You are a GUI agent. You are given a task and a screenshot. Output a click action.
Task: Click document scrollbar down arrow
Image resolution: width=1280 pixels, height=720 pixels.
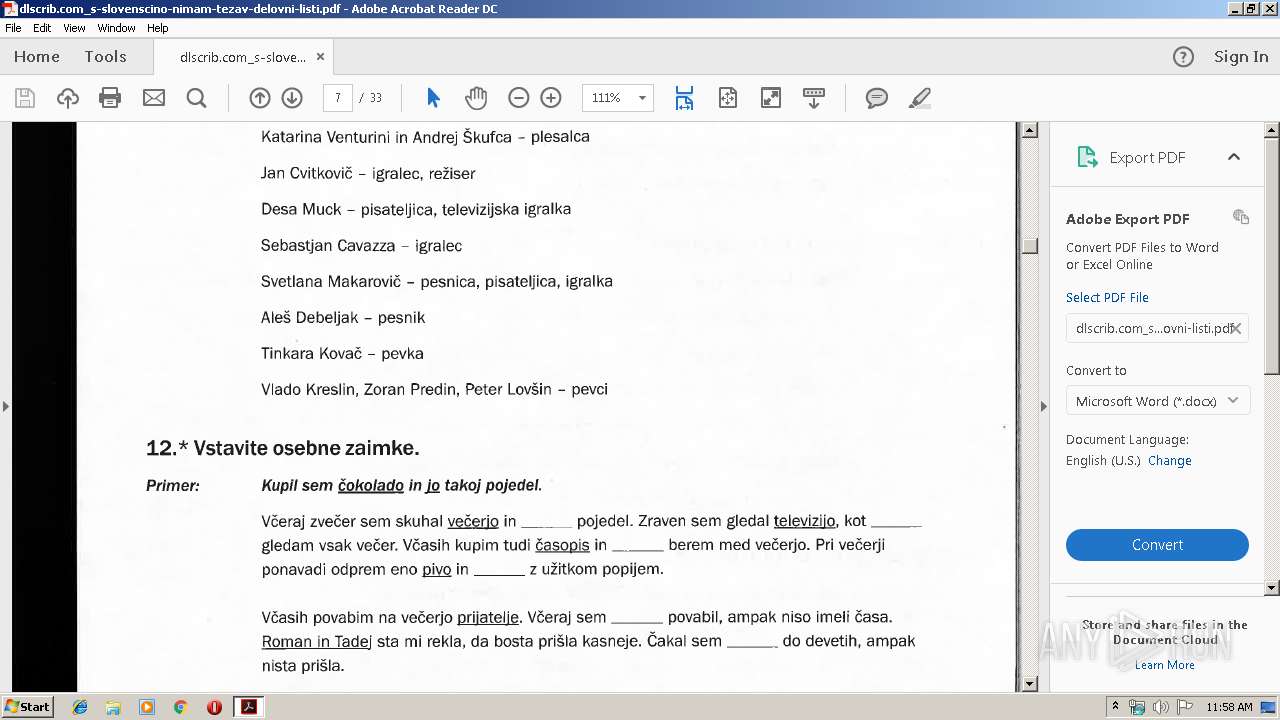click(1029, 684)
